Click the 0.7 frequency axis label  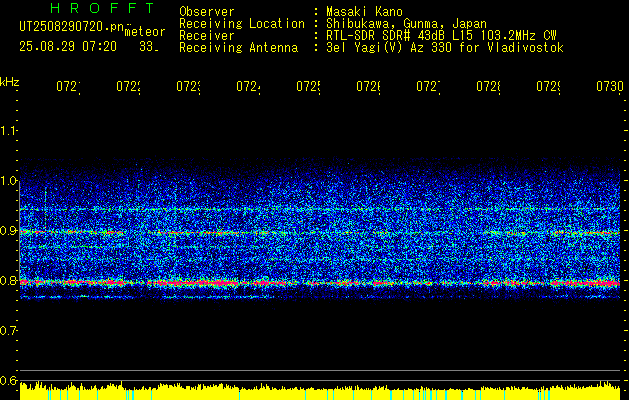pyautogui.click(x=9, y=331)
